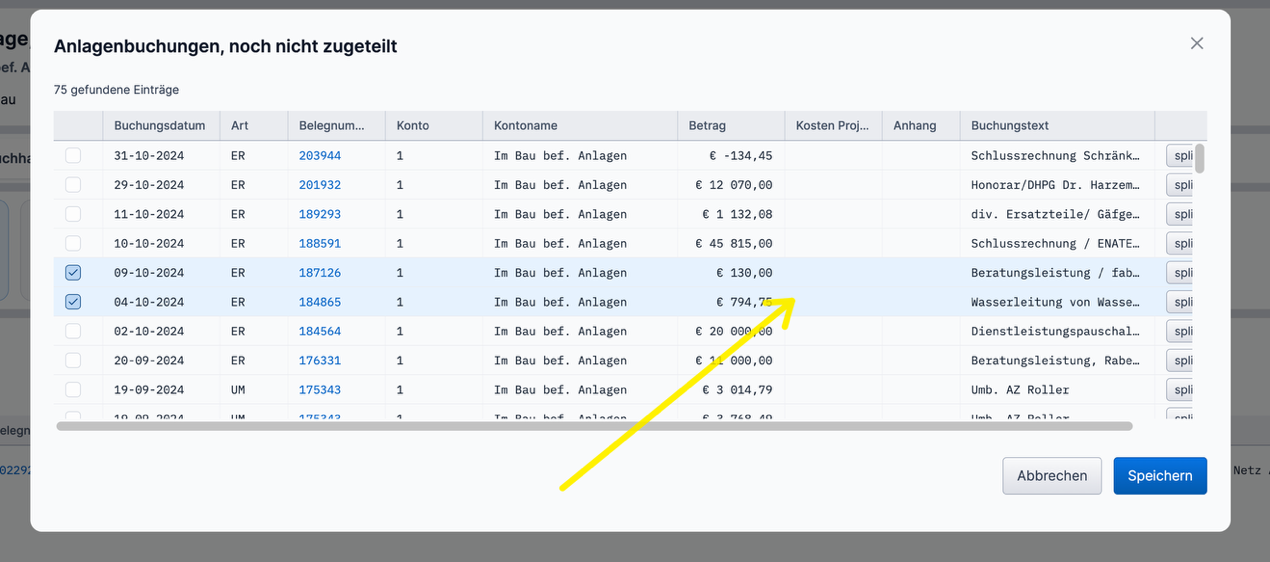The height and width of the screenshot is (562, 1270).
Task: Click booking text Honorar/DHPG Dr. Harzem
Action: click(1056, 185)
